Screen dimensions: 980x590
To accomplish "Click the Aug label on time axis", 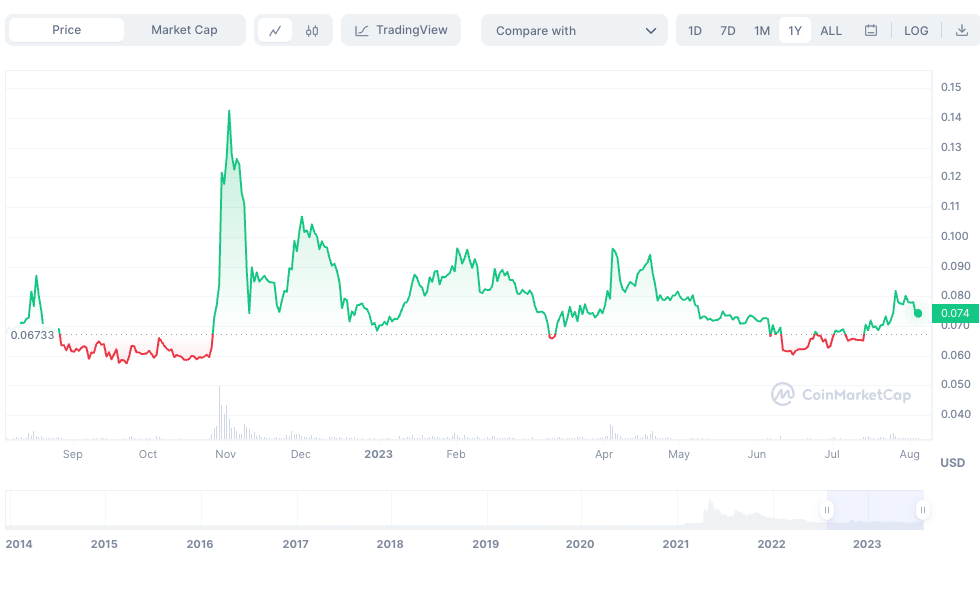I will (x=909, y=454).
